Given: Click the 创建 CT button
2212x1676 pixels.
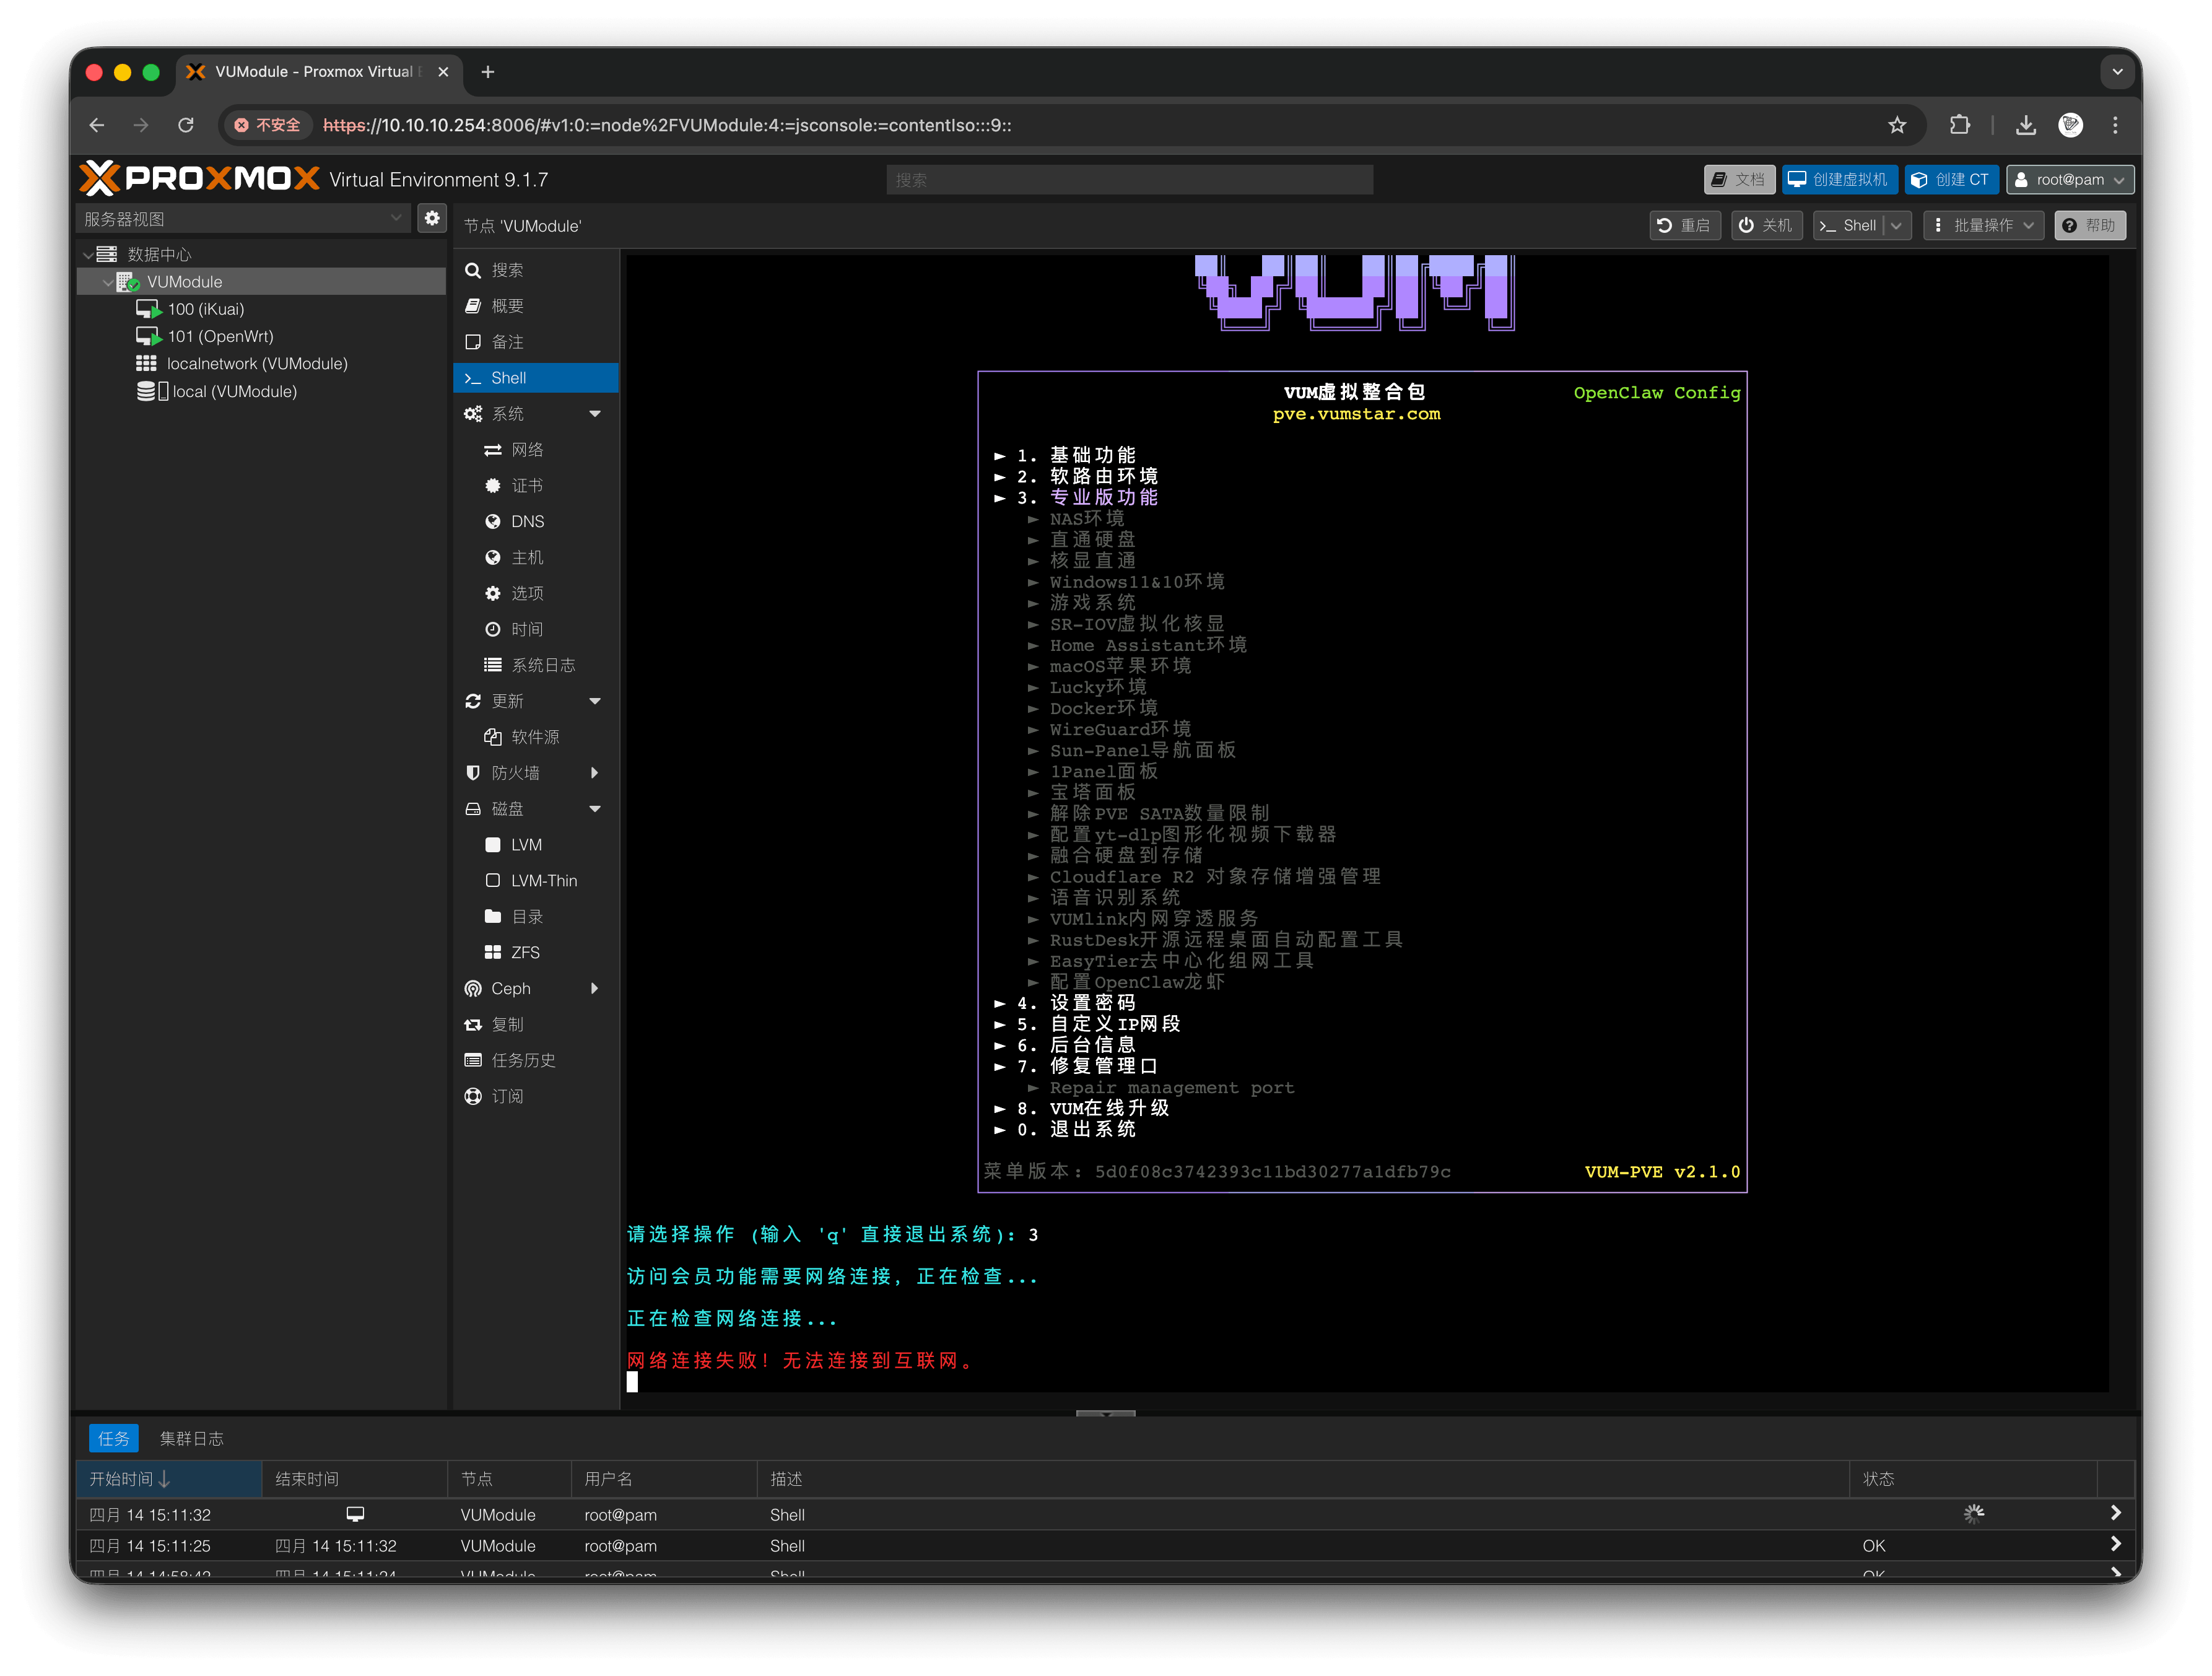Looking at the screenshot, I should click(1951, 179).
